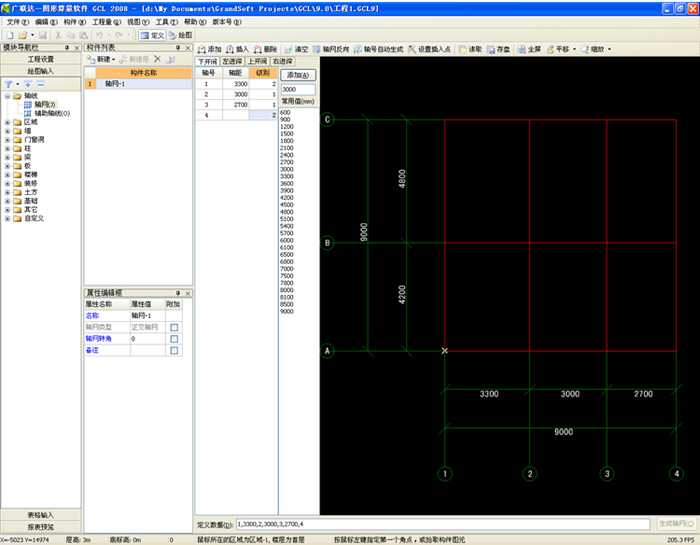Expand the 柱 tree folder
The width and height of the screenshot is (700, 545).
click(7, 149)
